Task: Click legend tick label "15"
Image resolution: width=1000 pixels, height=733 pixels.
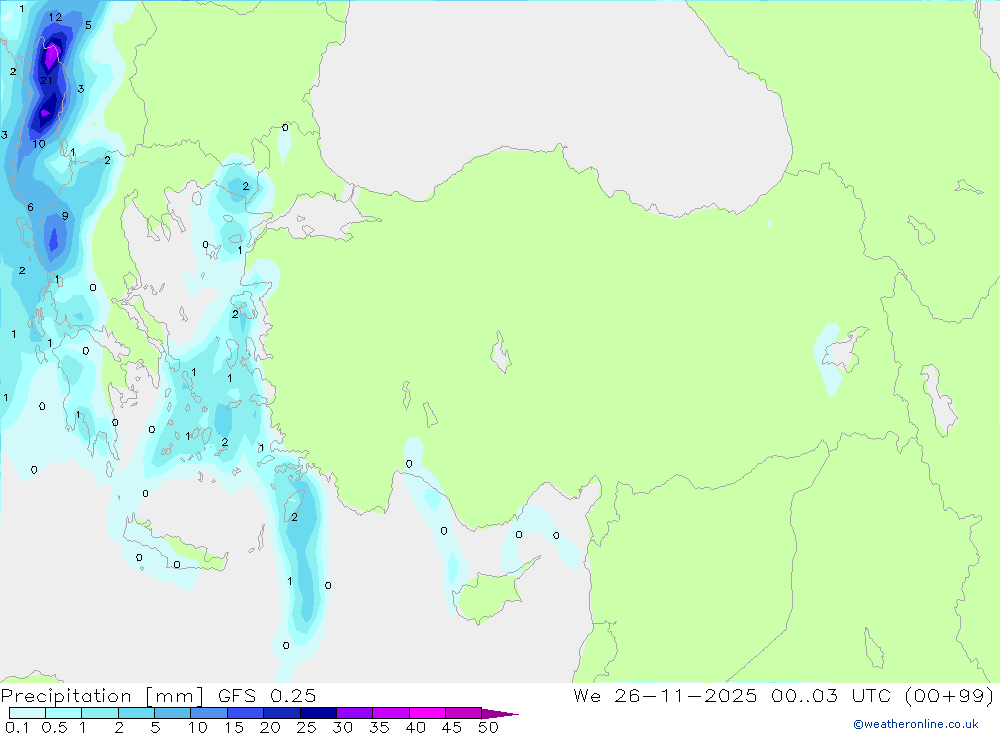Action: [234, 727]
